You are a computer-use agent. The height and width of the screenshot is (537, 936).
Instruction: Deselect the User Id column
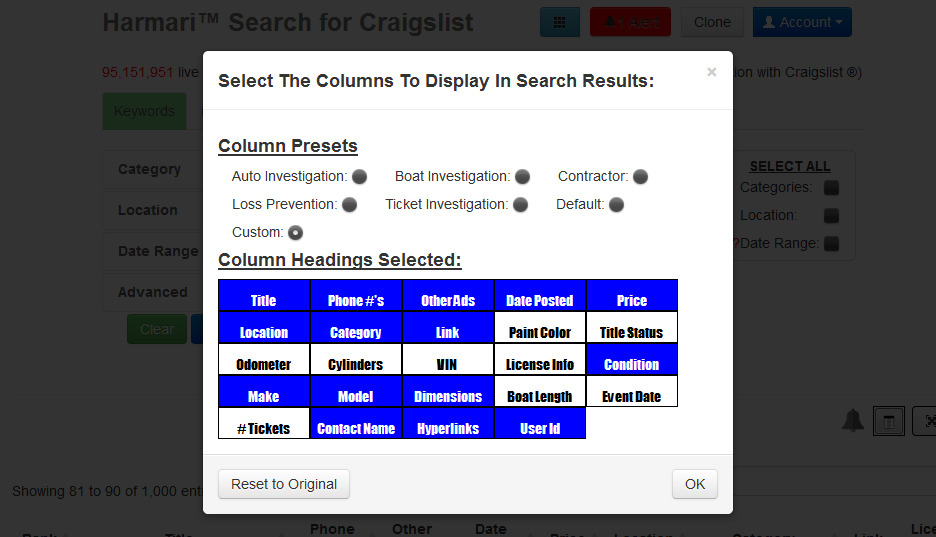[x=540, y=424]
